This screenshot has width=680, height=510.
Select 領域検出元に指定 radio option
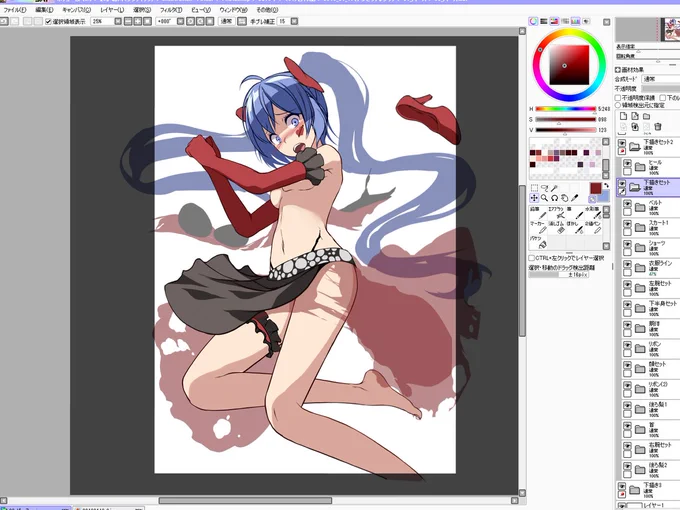tap(618, 105)
